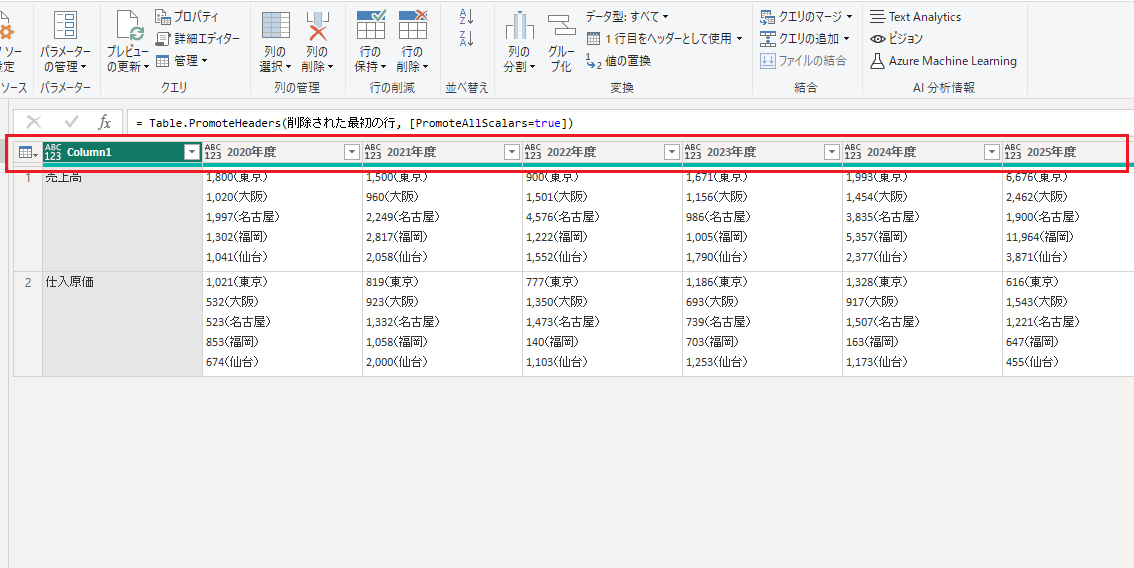Click the 列の分割 split column icon
Image resolution: width=1134 pixels, height=568 pixels.
(x=518, y=28)
